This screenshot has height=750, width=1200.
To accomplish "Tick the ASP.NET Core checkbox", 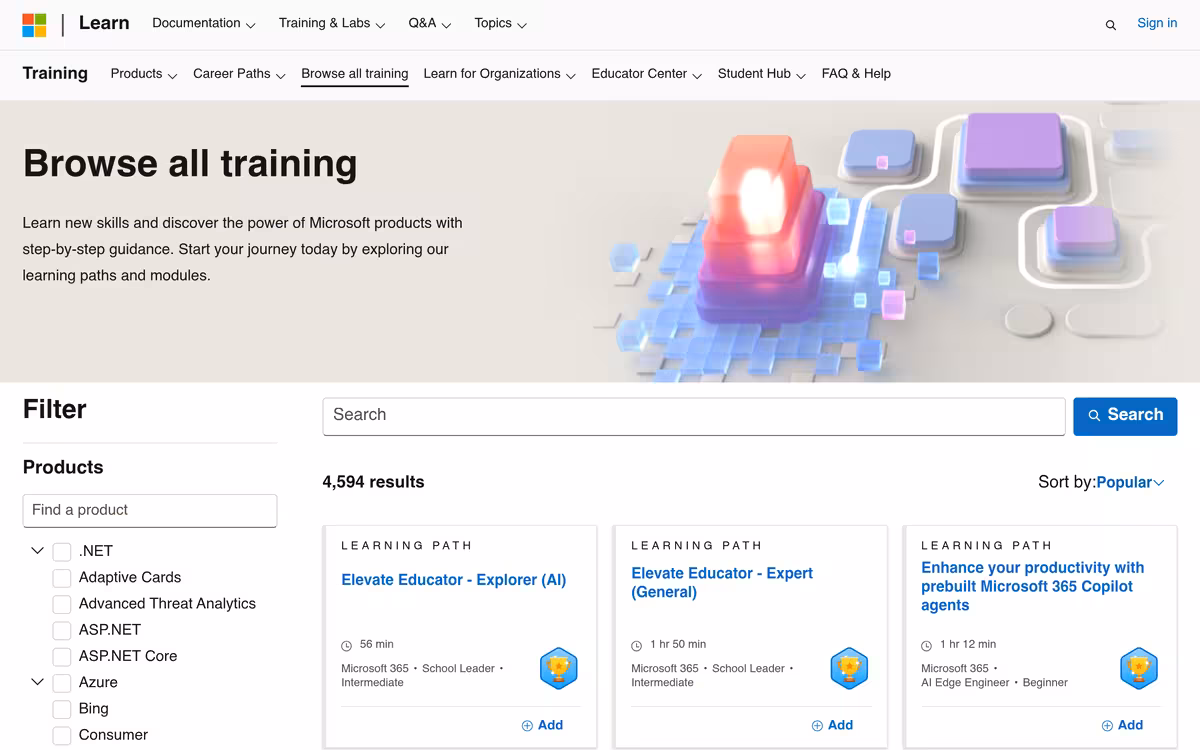I will click(x=62, y=657).
